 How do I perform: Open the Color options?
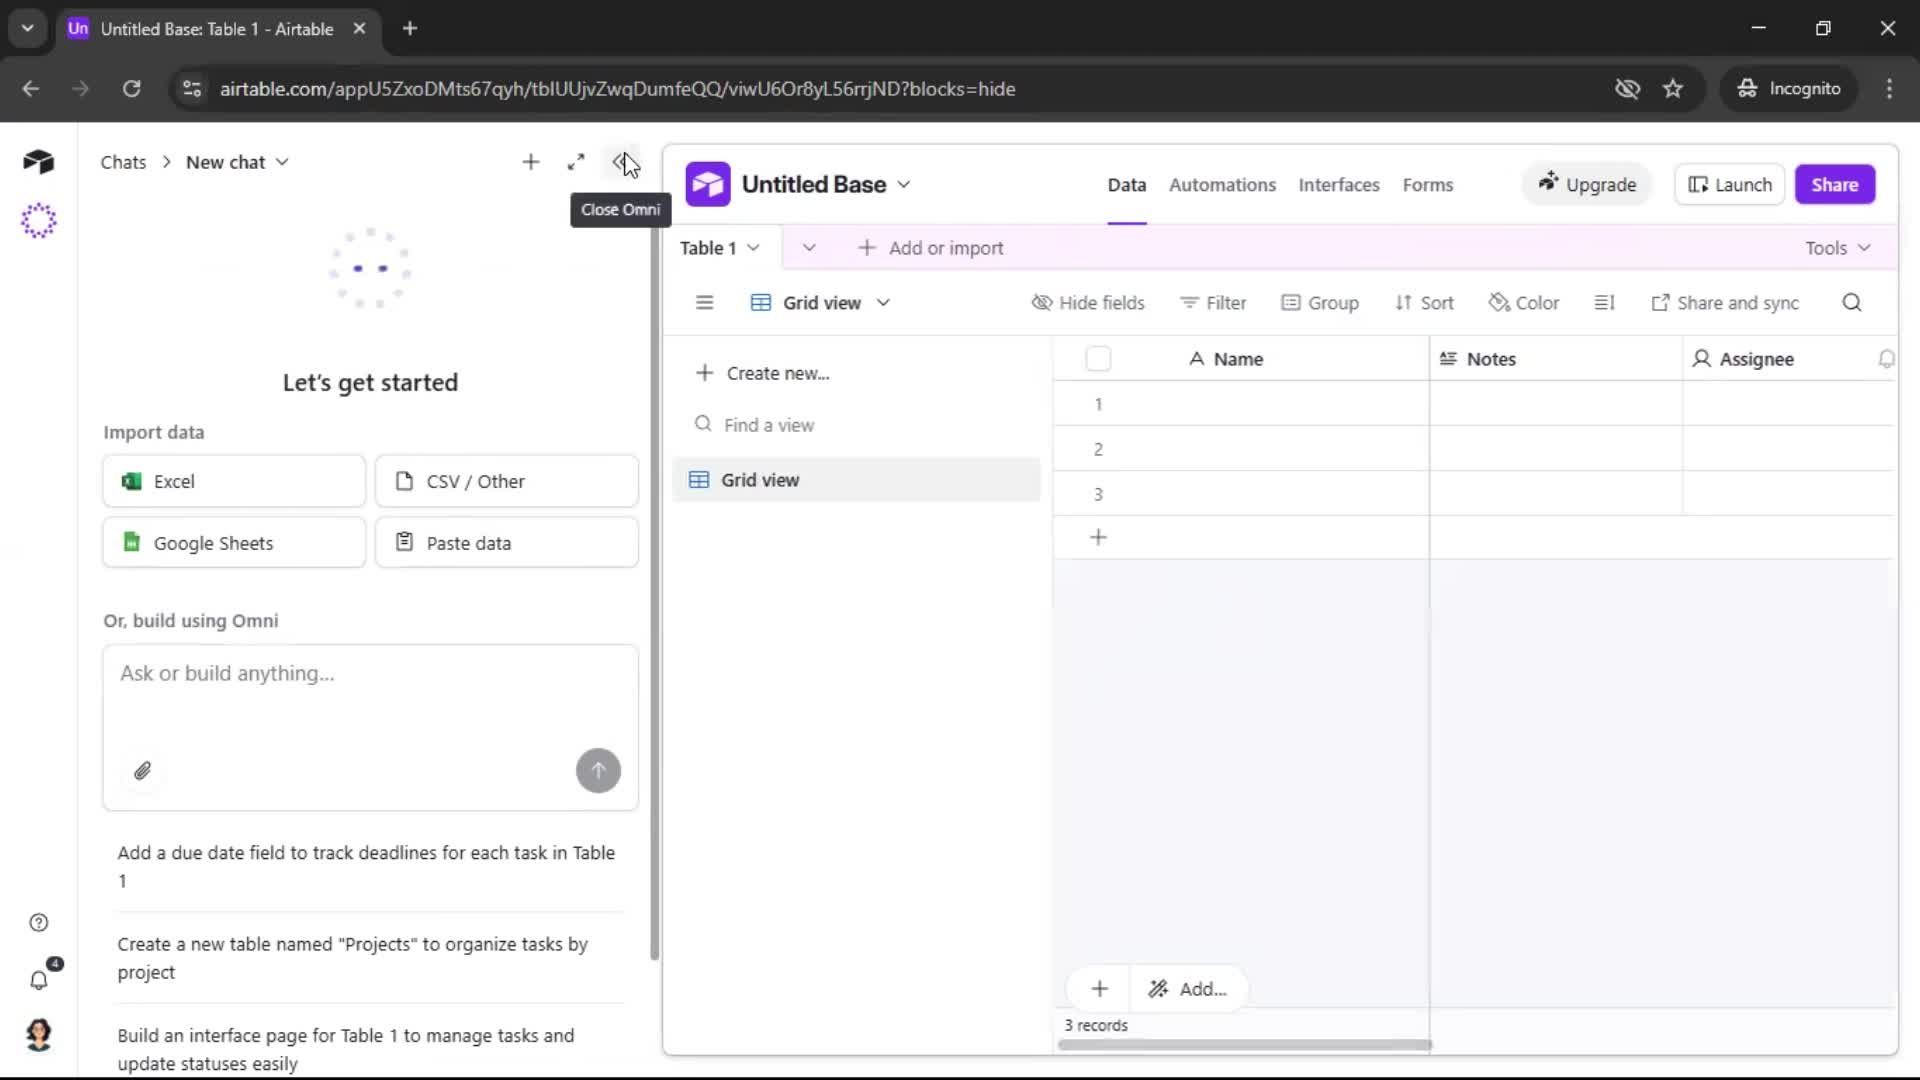pyautogui.click(x=1524, y=303)
